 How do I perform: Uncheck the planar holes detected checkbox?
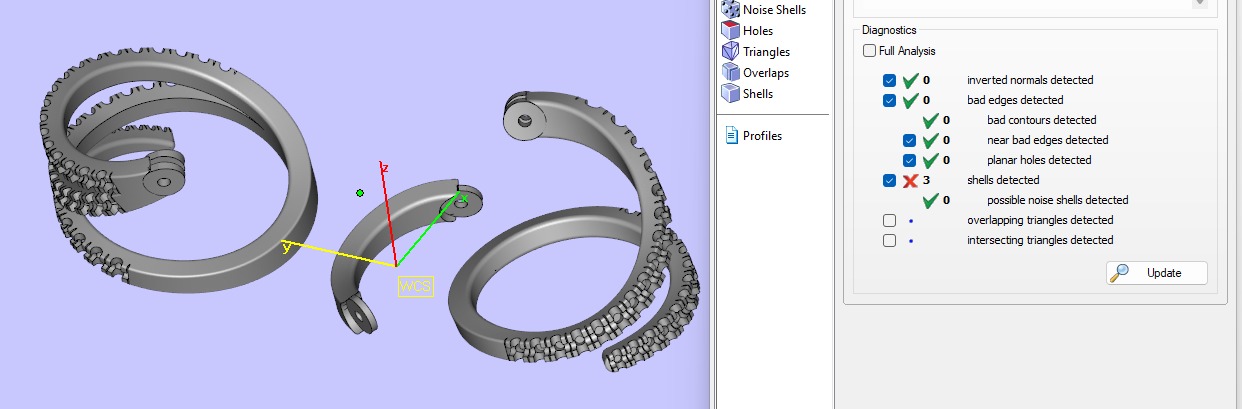910,160
